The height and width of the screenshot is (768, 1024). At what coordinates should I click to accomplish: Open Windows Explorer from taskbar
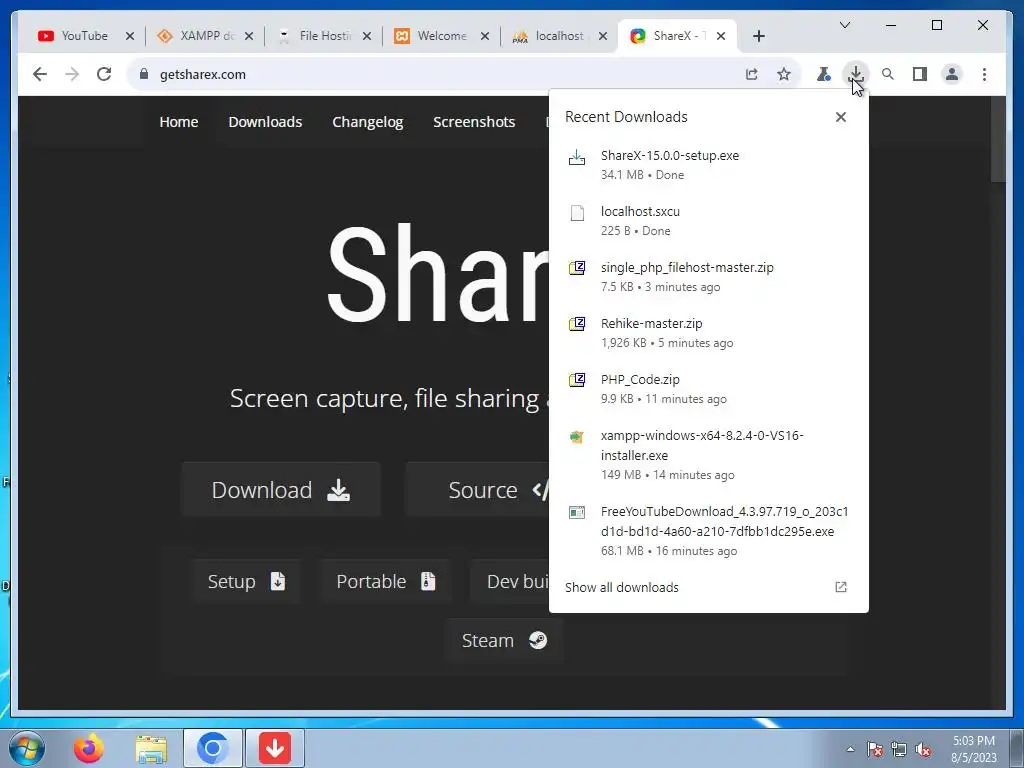point(151,748)
